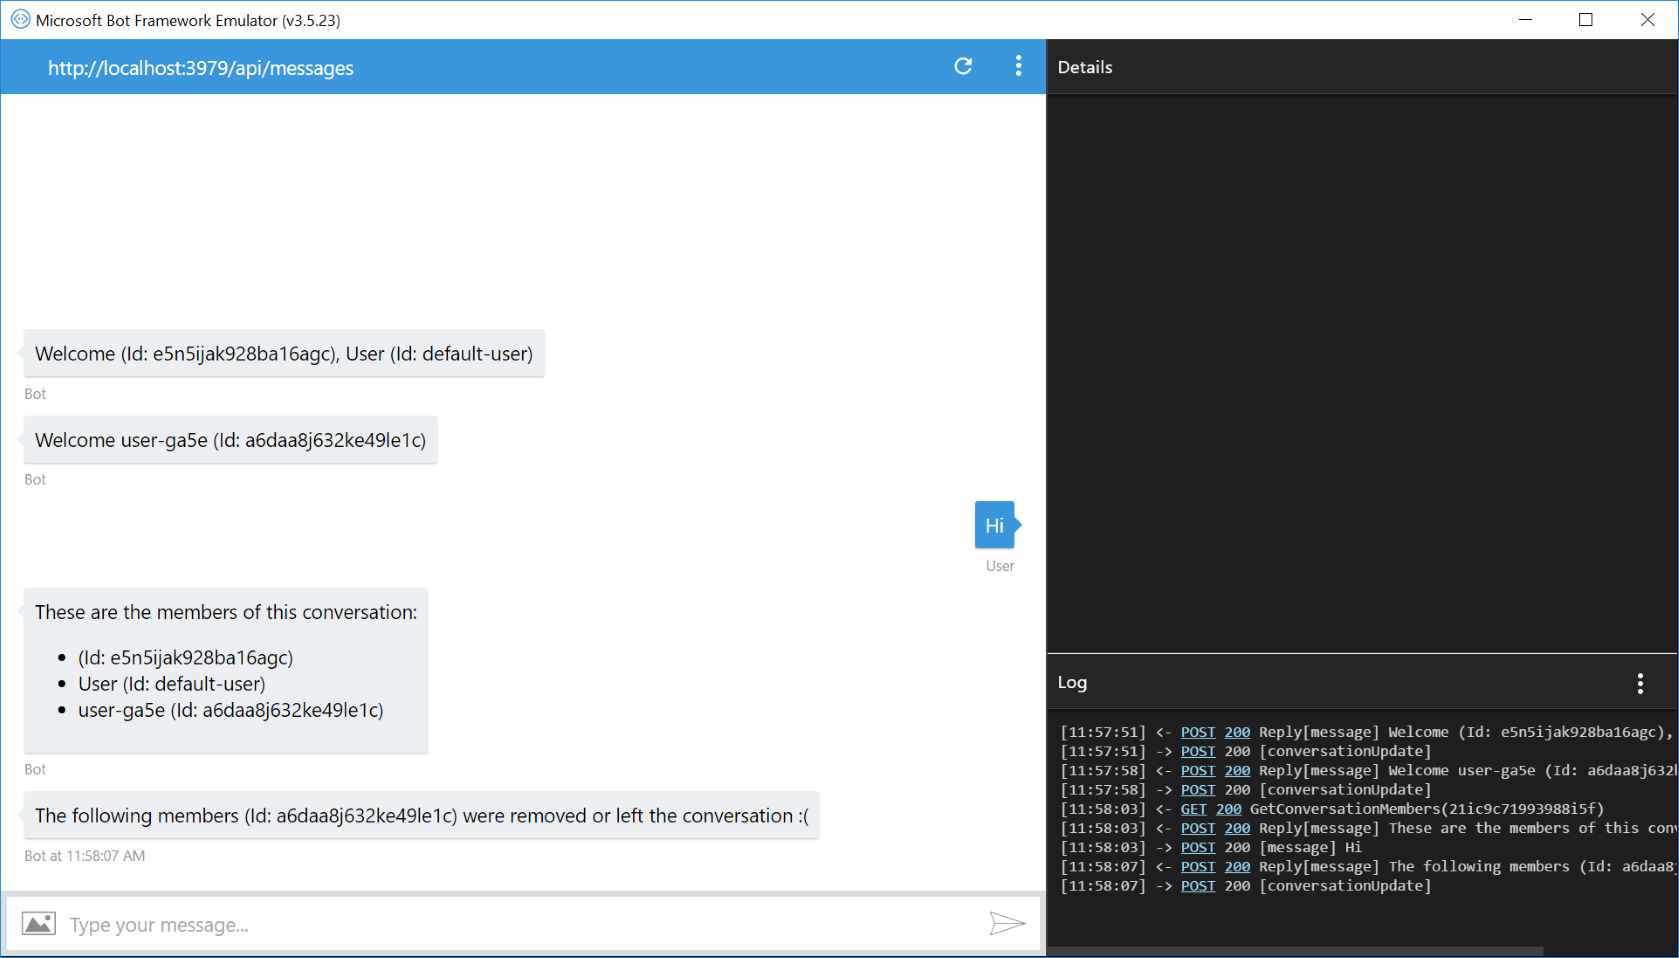
Task: Open the Log panel options menu
Action: (x=1639, y=683)
